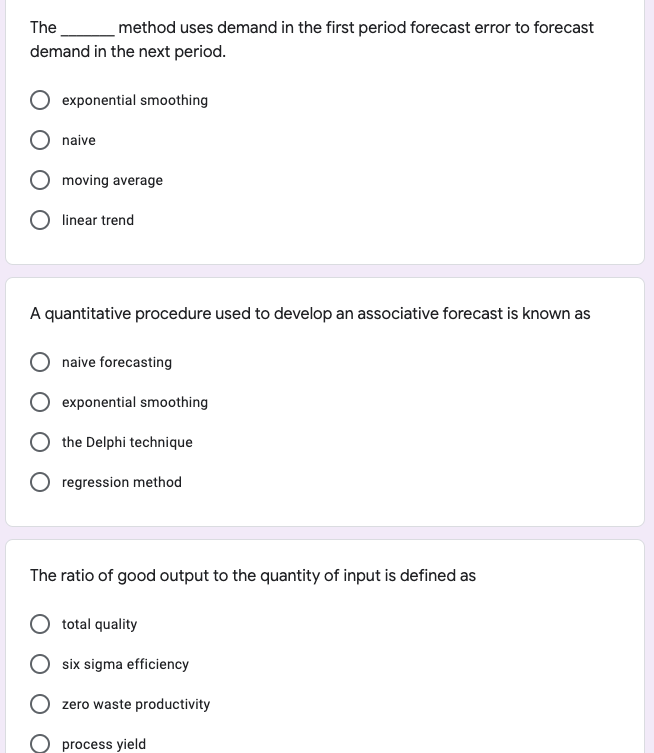Choose 'naive' as the forecasting method
Viewport: 654px width, 753px height.
tap(40, 140)
